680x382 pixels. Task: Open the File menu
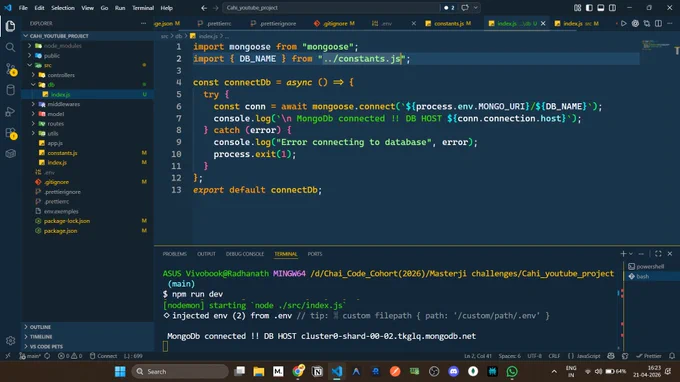click(23, 8)
